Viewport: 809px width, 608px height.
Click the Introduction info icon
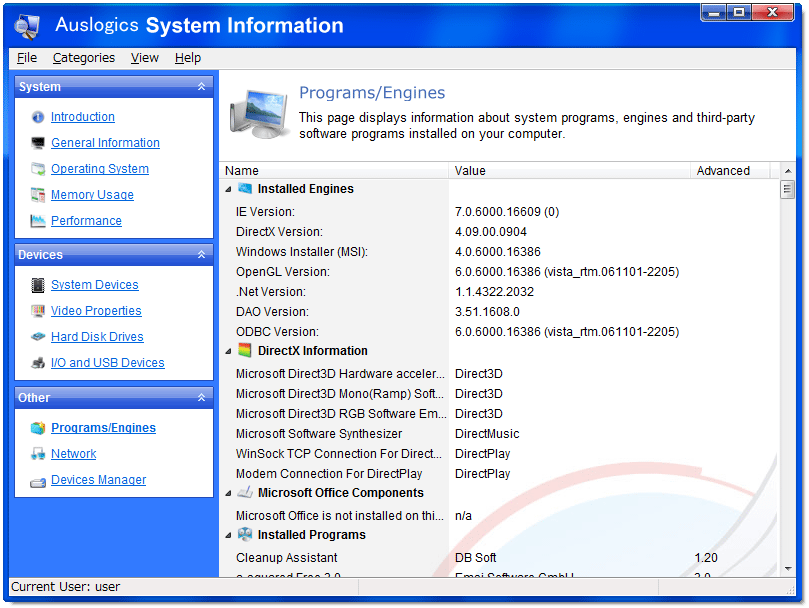(x=38, y=117)
